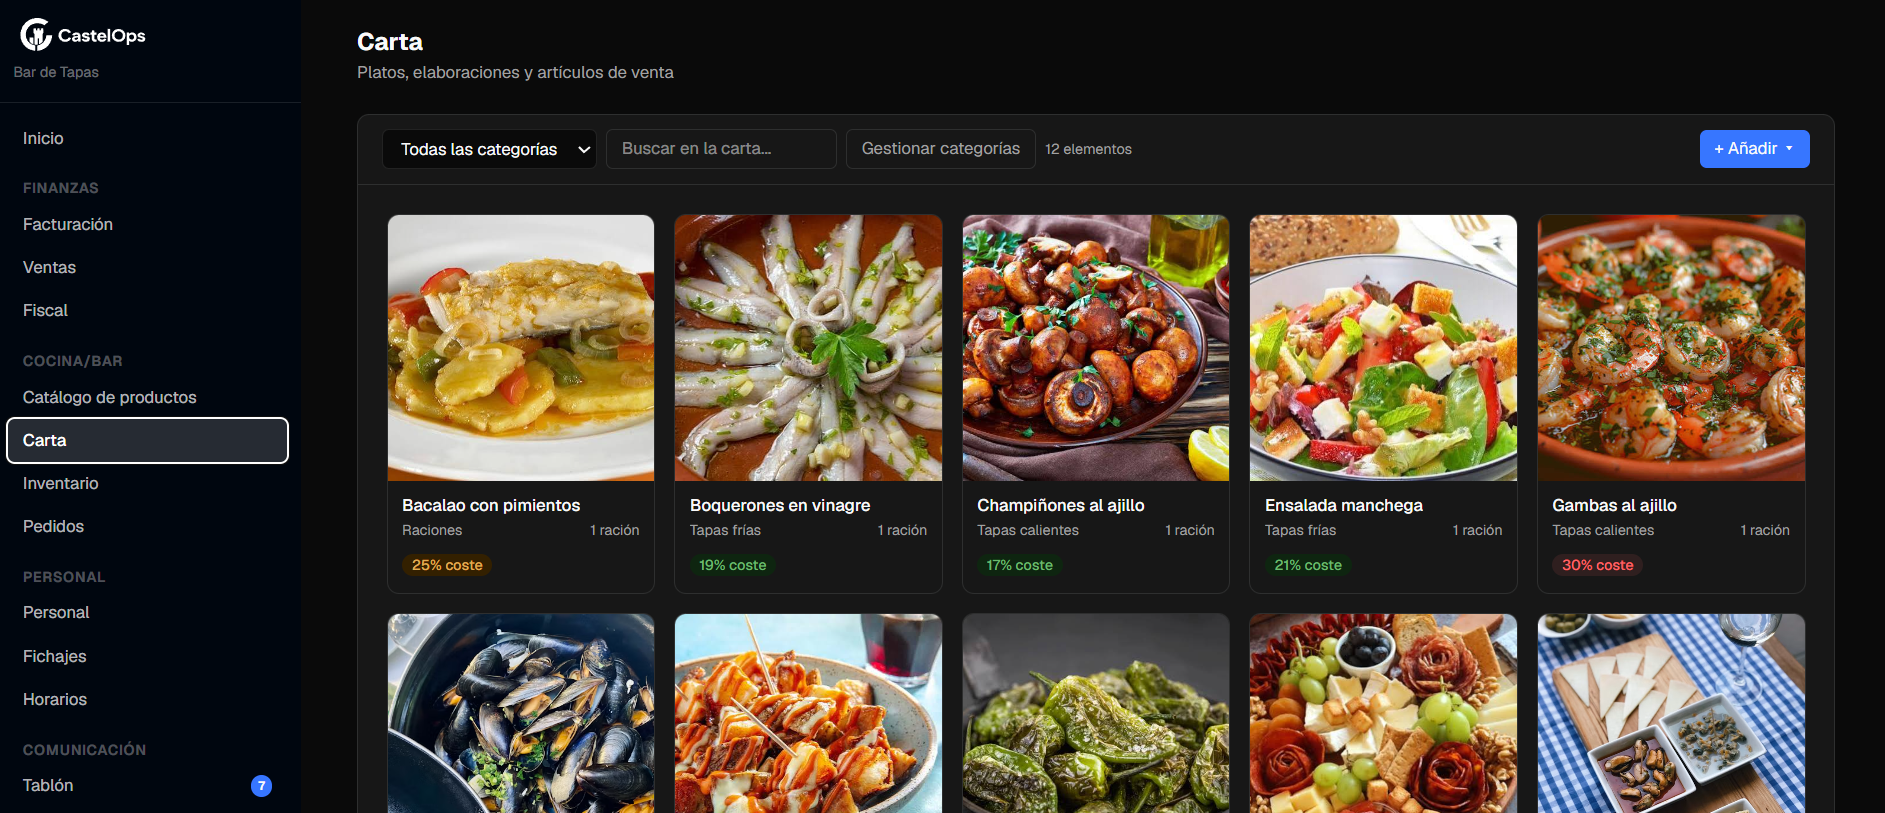Navigate to Personal in the sidebar
1885x813 pixels.
56,612
